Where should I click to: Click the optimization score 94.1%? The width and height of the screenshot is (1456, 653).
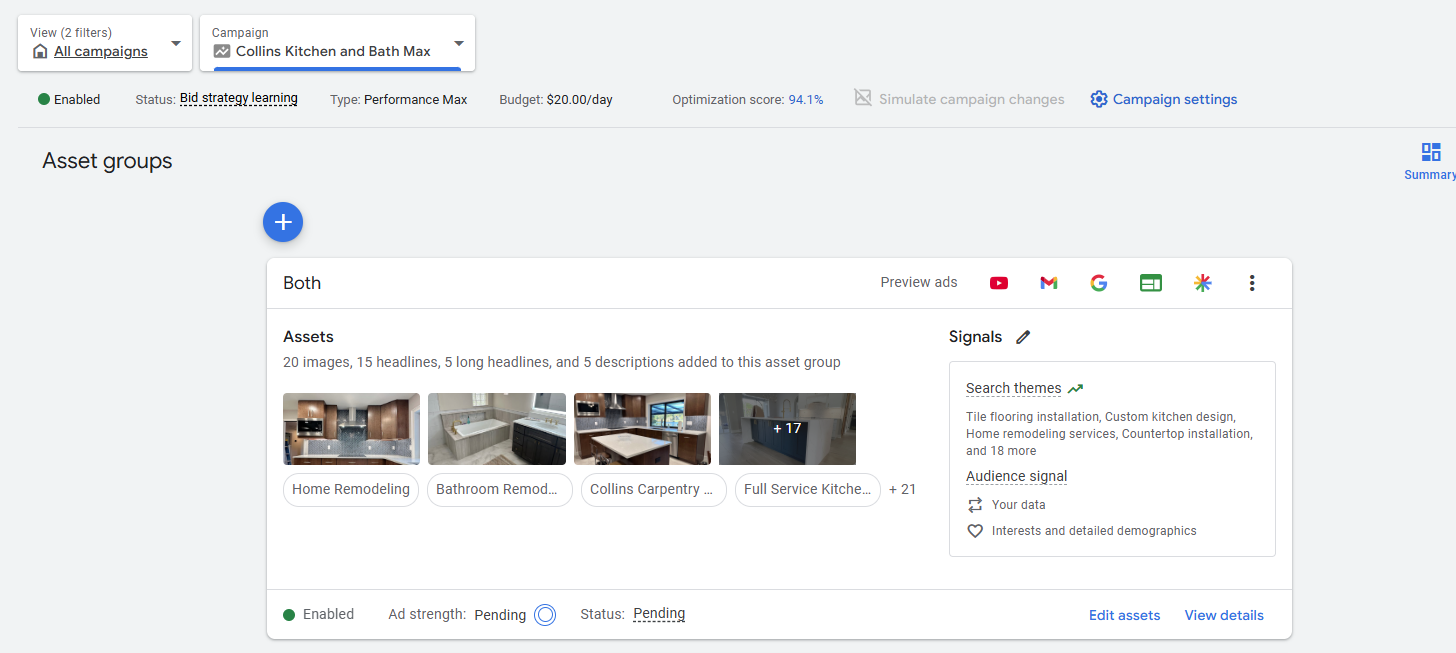[x=805, y=99]
